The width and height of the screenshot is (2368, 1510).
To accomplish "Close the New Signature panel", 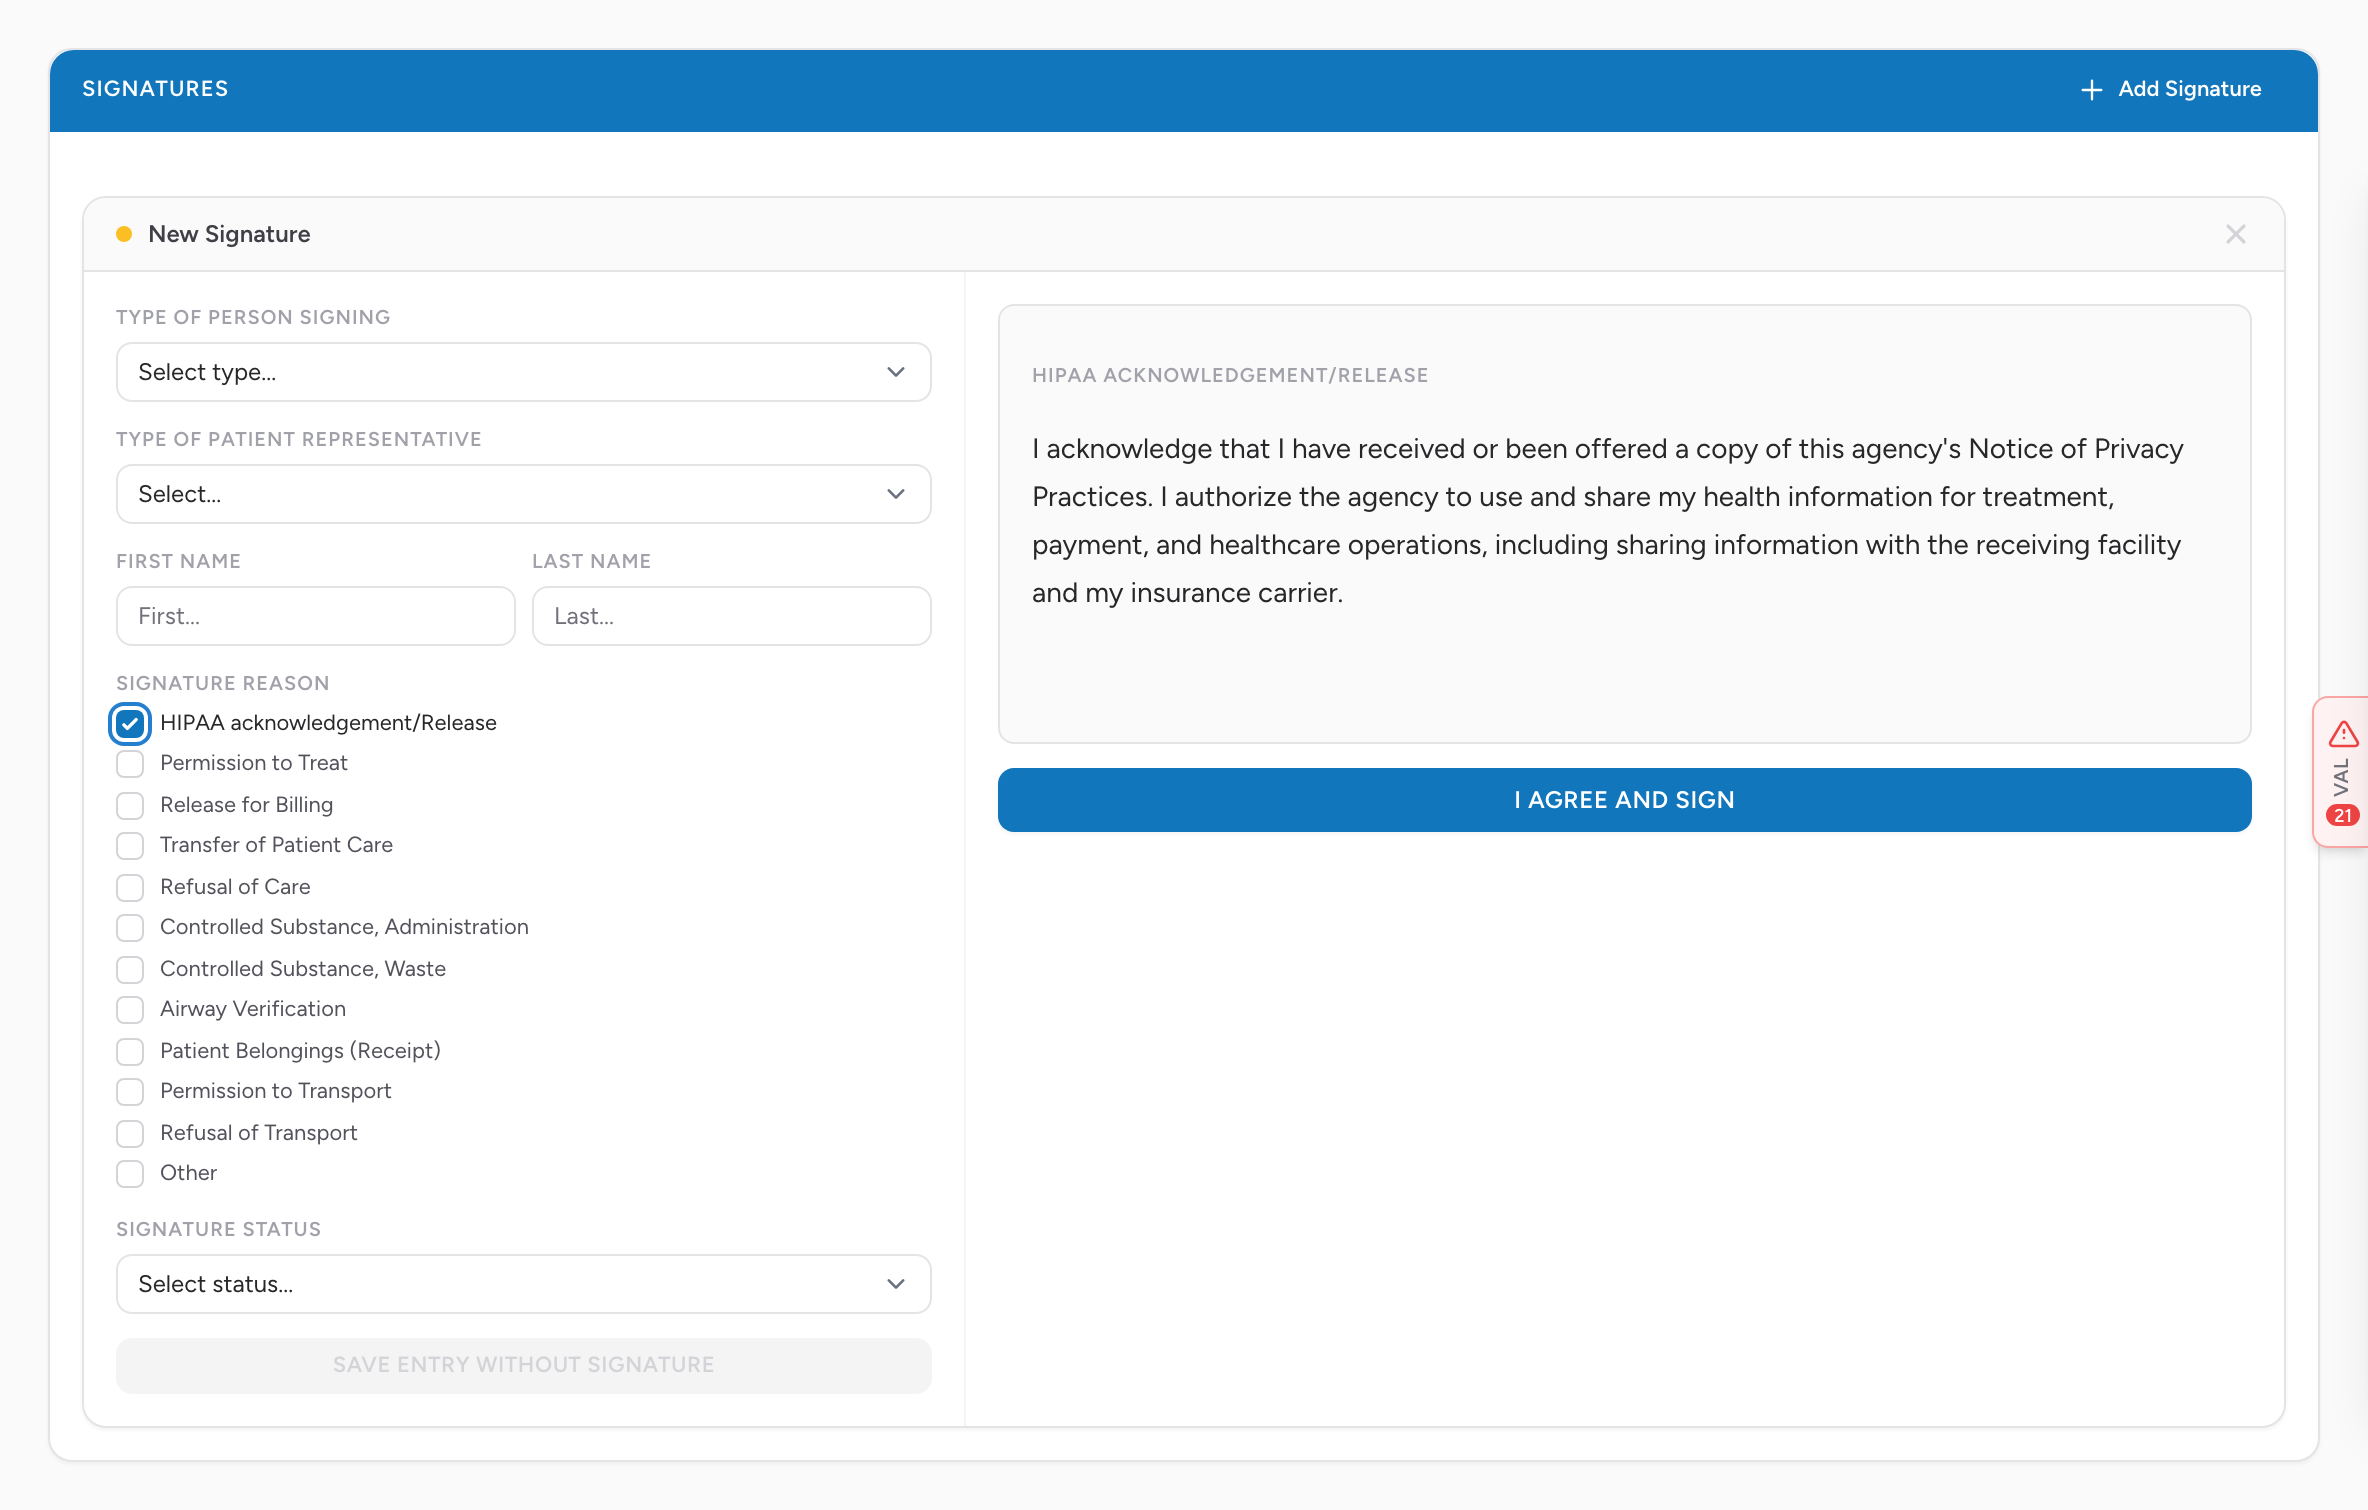I will coord(2236,234).
